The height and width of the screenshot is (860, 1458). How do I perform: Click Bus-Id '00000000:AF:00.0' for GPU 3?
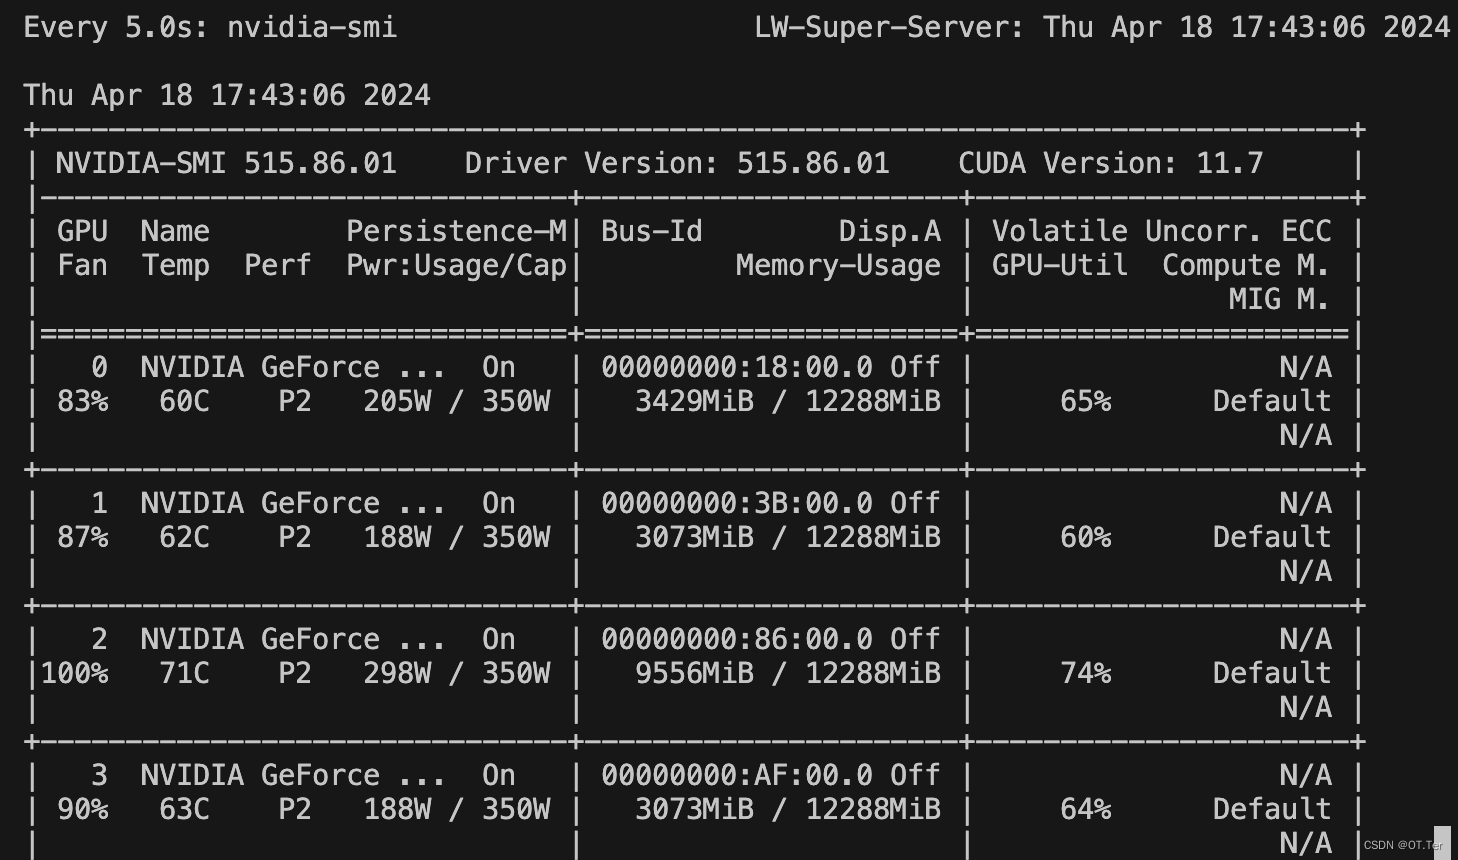coord(737,775)
